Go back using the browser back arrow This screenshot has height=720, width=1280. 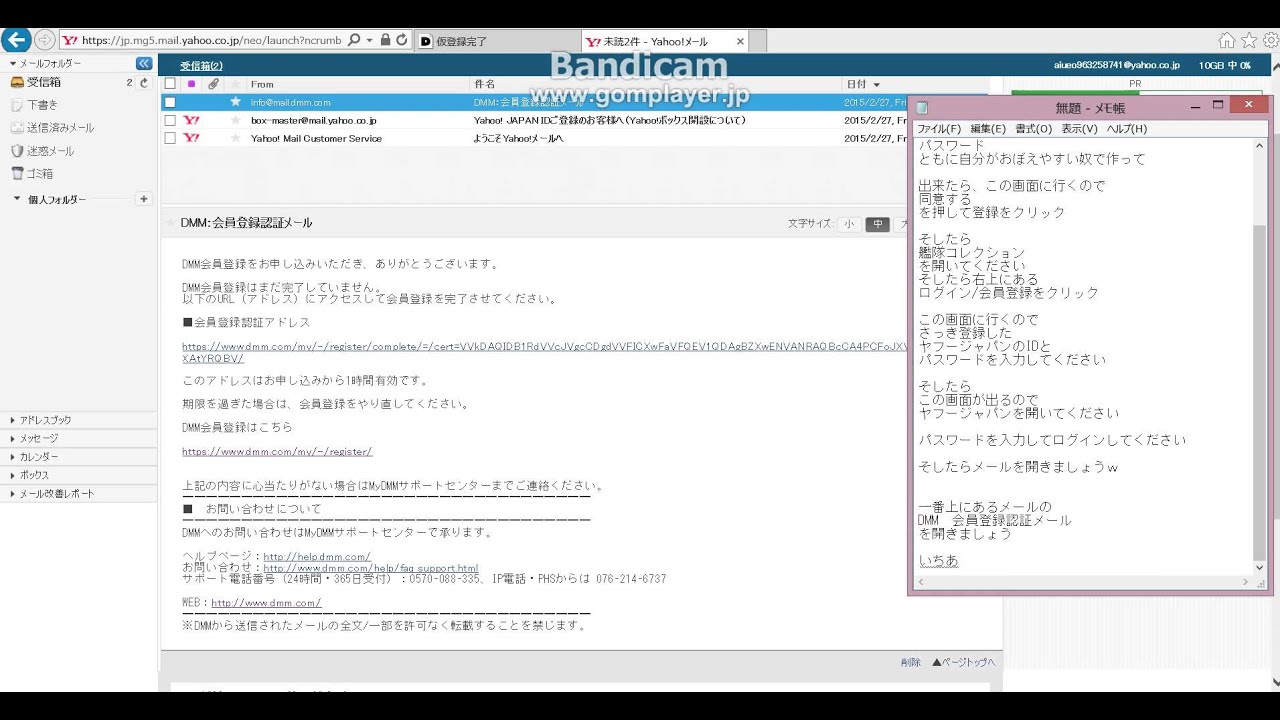click(16, 40)
